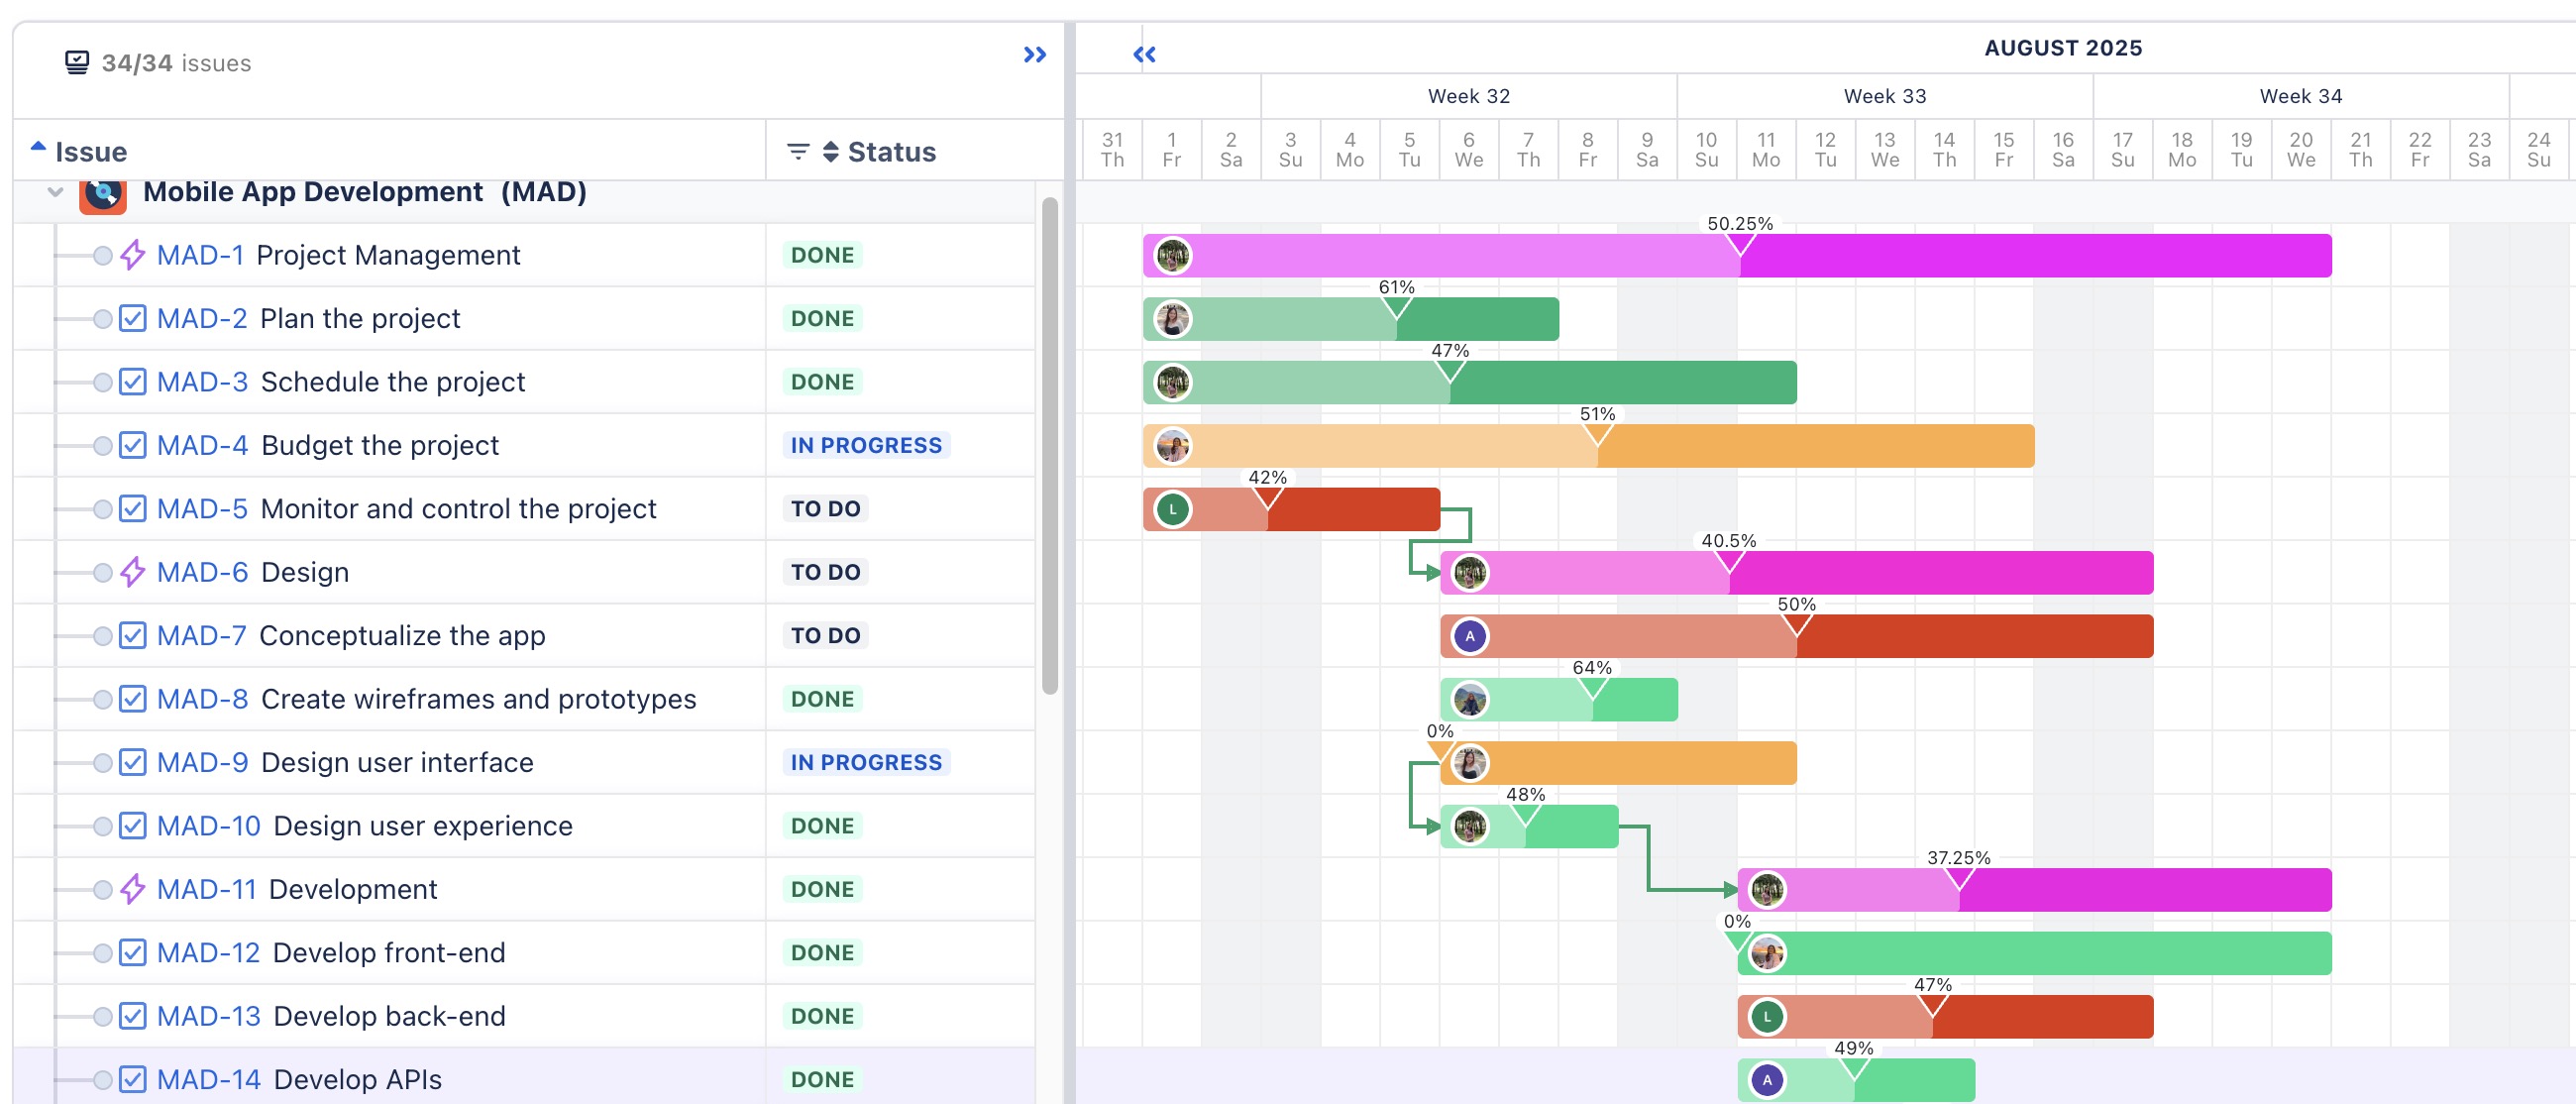Select the Week 33 header
The height and width of the screenshot is (1104, 2576).
click(1885, 96)
